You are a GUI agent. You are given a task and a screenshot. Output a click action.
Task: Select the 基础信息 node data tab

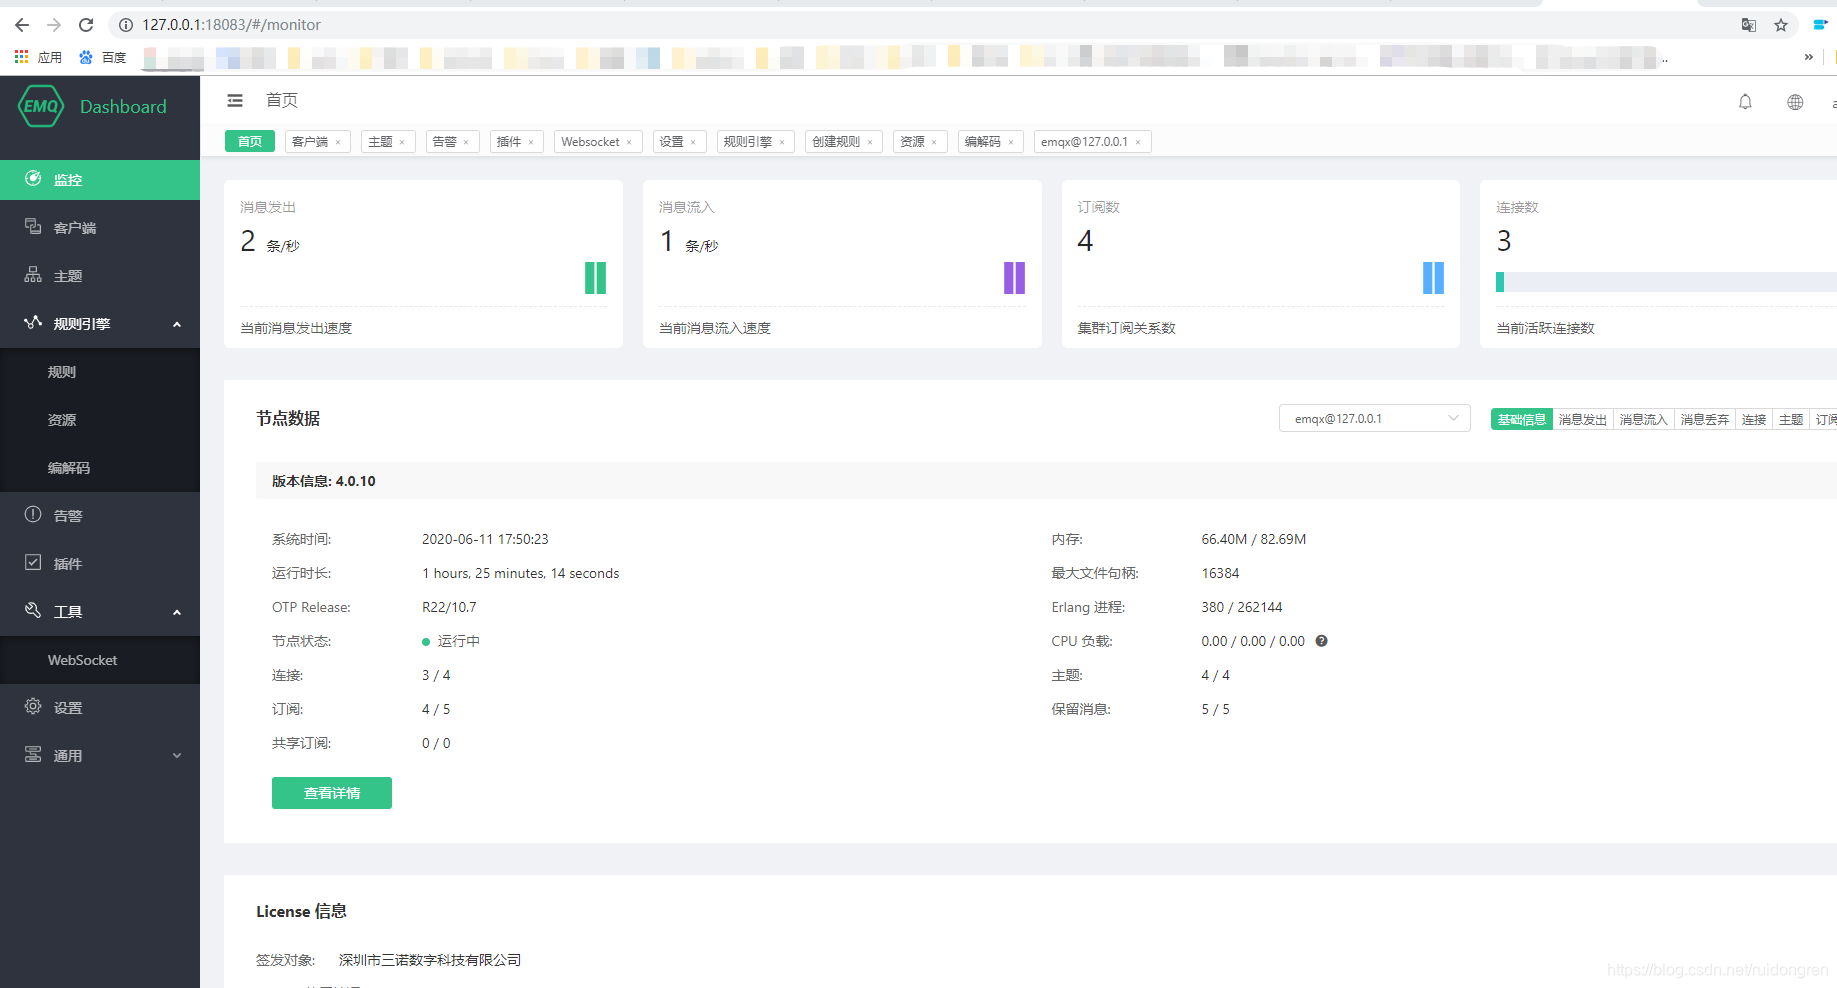1521,420
